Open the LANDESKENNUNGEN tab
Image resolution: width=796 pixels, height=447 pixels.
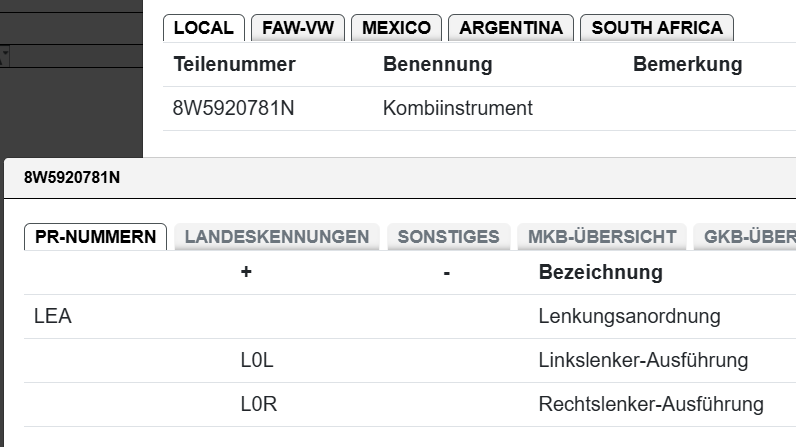coord(277,237)
